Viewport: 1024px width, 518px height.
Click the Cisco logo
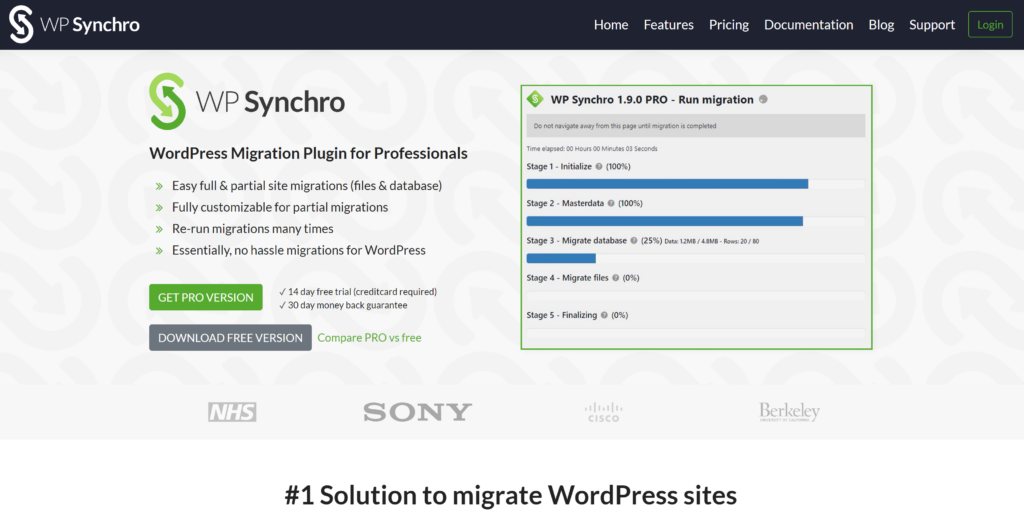[x=603, y=411]
